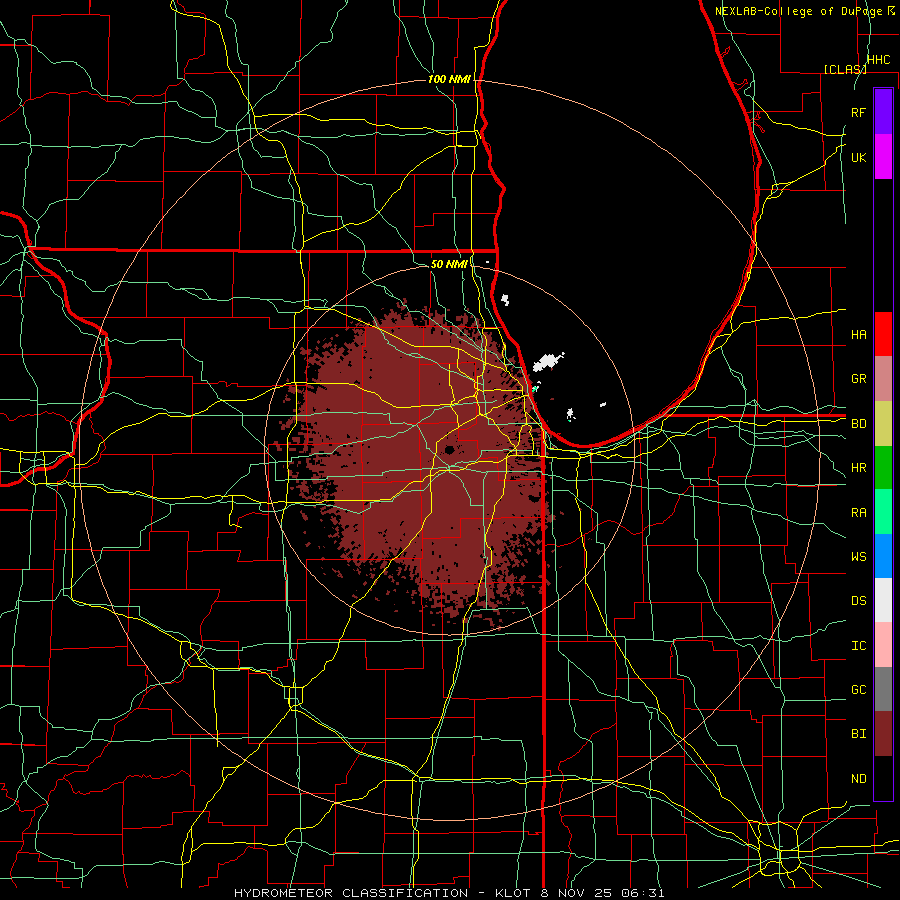Click the BD legend label
Screen dimensions: 900x900
click(858, 424)
